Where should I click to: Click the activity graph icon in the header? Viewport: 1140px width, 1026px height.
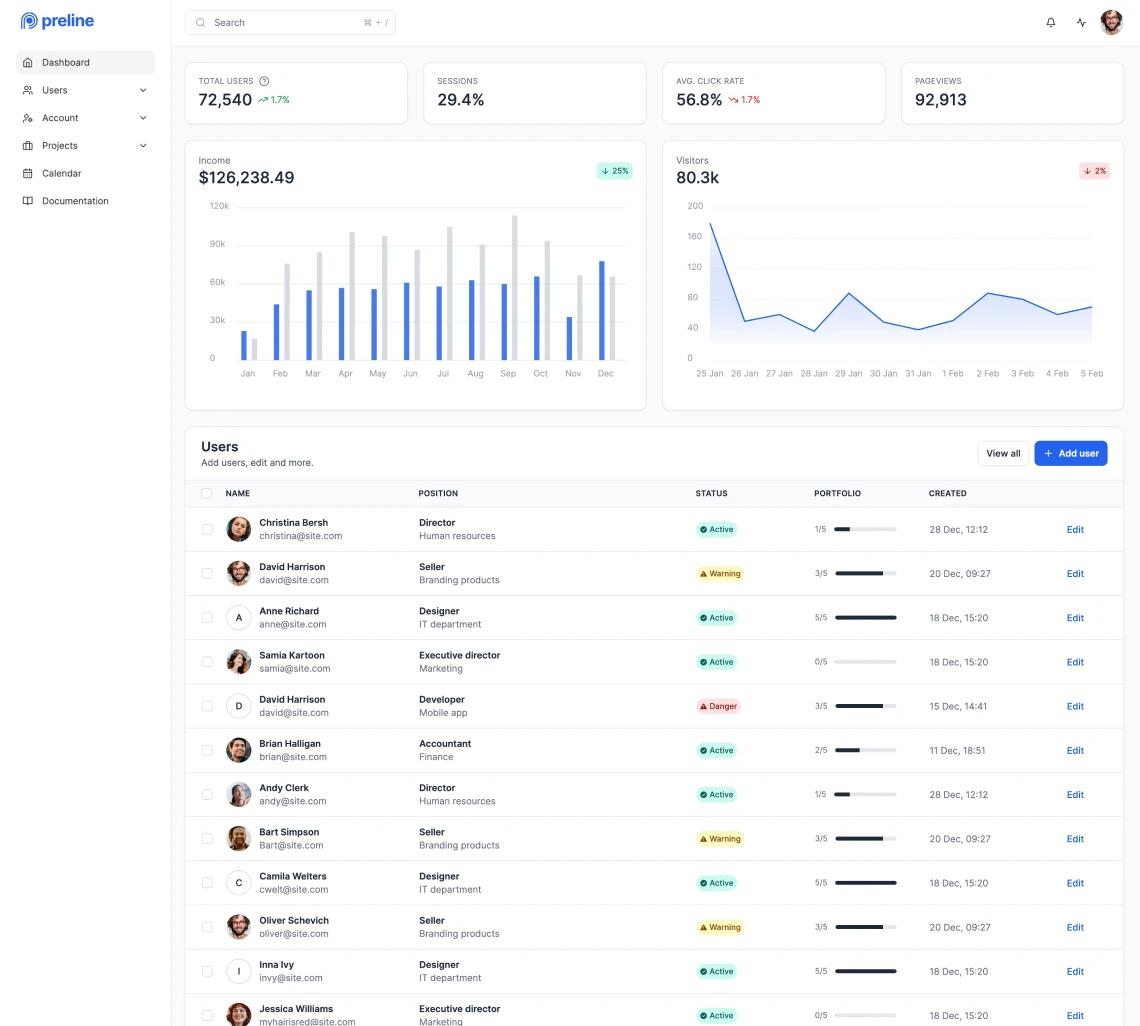[1081, 22]
